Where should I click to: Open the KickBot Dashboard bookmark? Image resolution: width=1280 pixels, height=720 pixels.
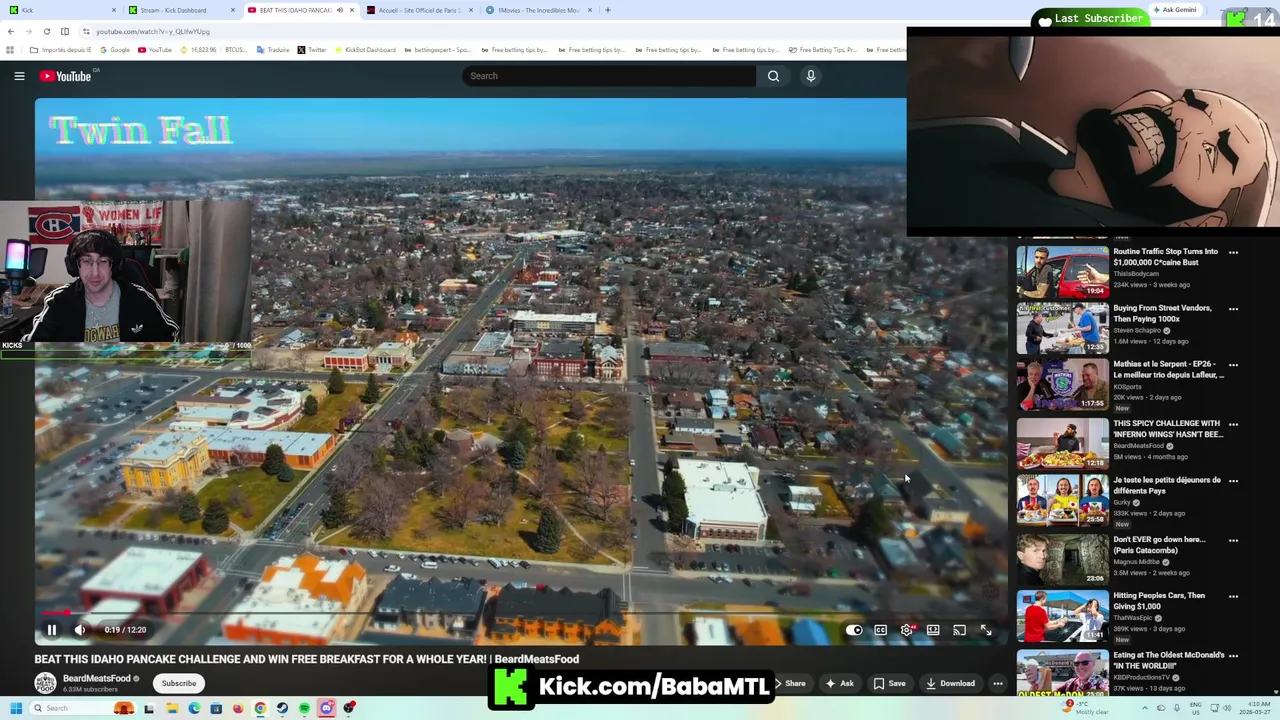coord(366,50)
